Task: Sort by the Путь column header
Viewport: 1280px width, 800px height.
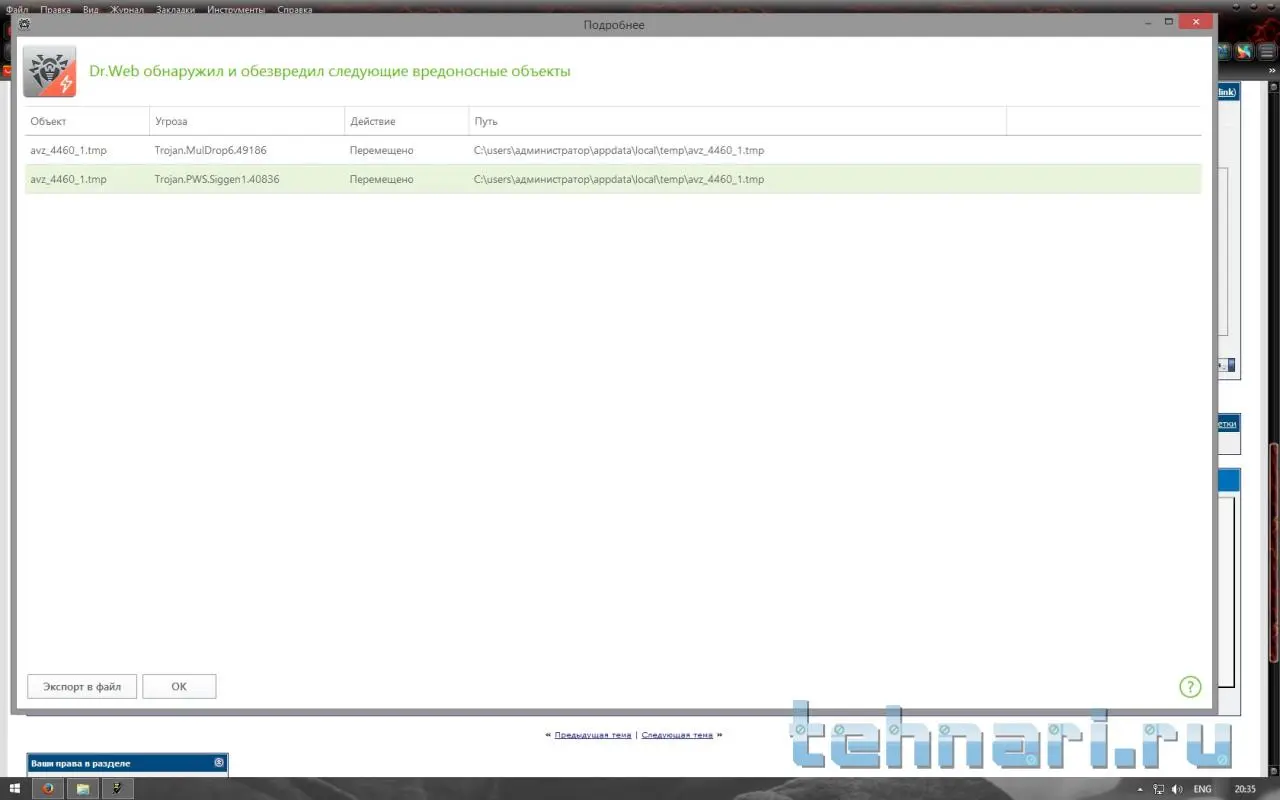Action: point(738,121)
